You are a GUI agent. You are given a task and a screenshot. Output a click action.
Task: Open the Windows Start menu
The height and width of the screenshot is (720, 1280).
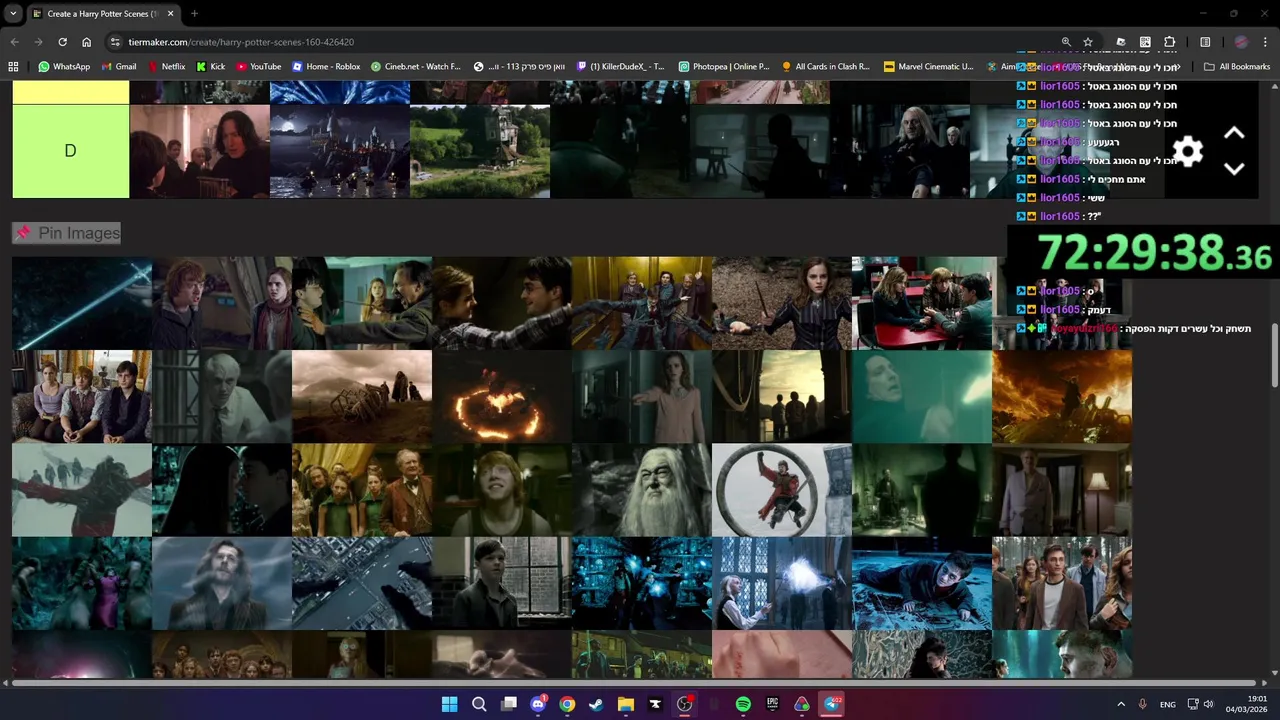[450, 704]
